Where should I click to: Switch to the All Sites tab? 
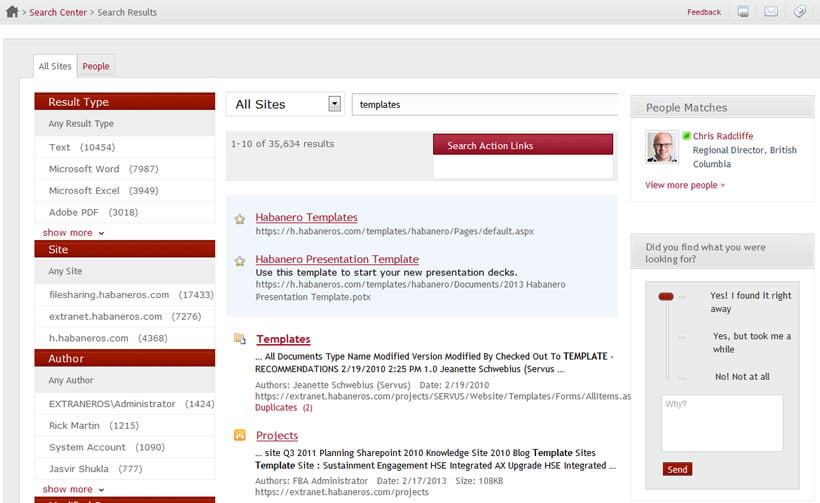click(x=55, y=66)
